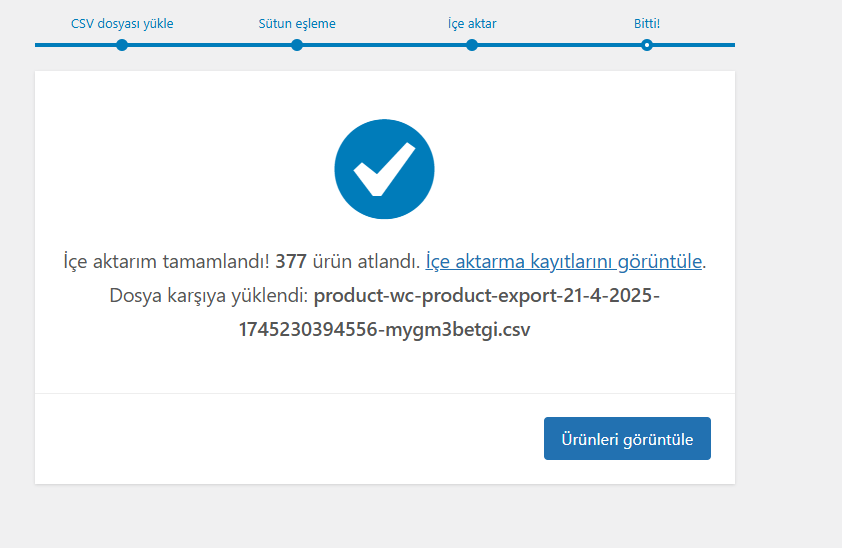Click the dot under Sütun eşleme step

297,45
